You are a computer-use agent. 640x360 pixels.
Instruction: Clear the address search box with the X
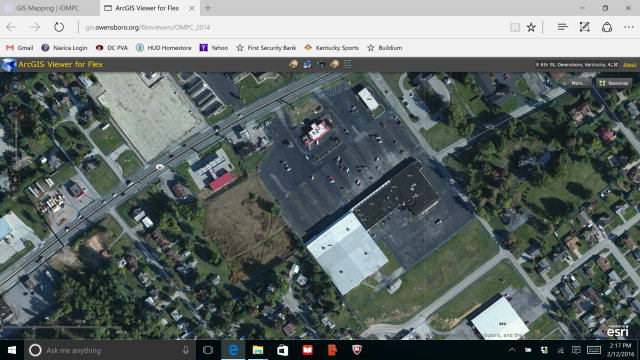tap(616, 64)
